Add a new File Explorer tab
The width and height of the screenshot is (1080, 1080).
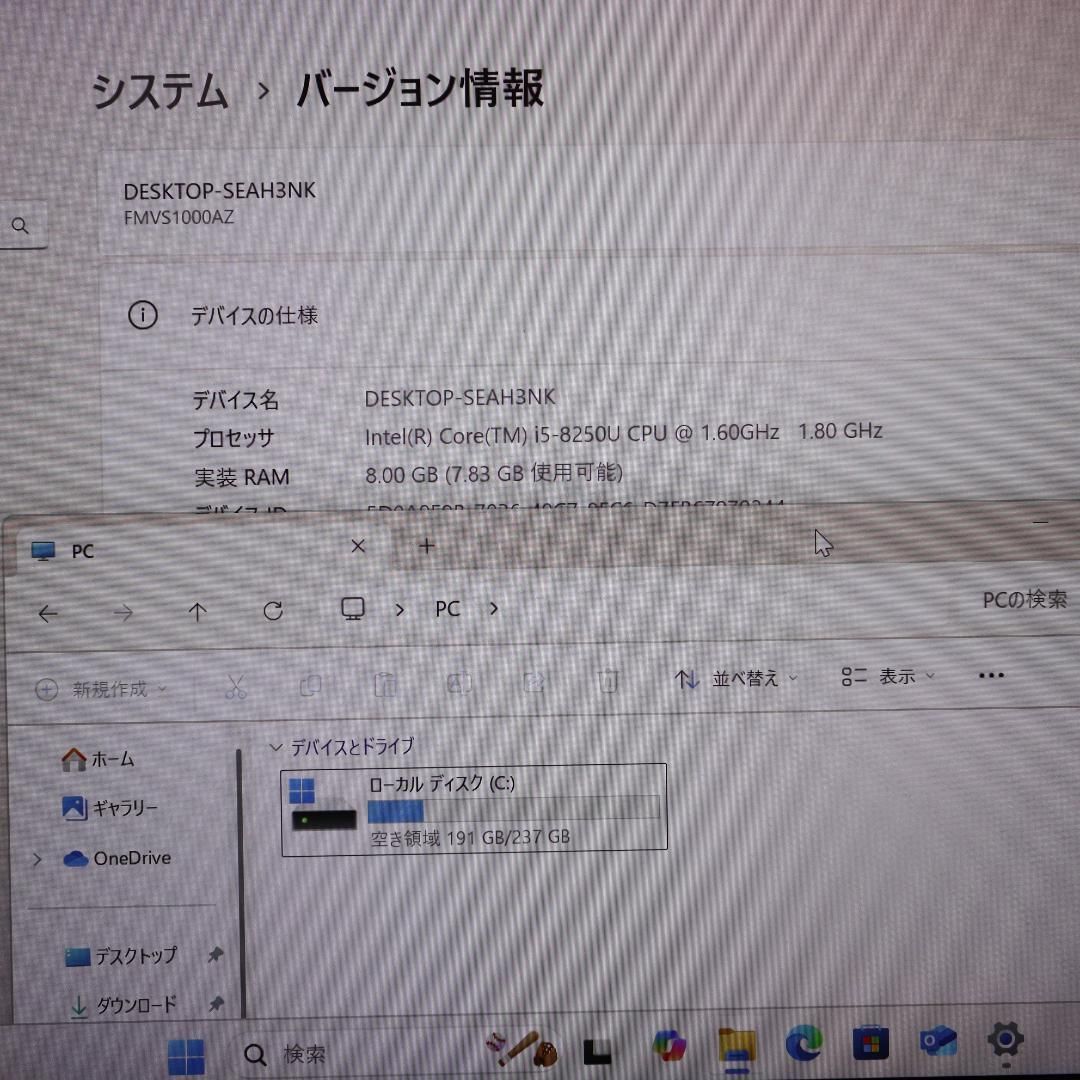click(427, 546)
